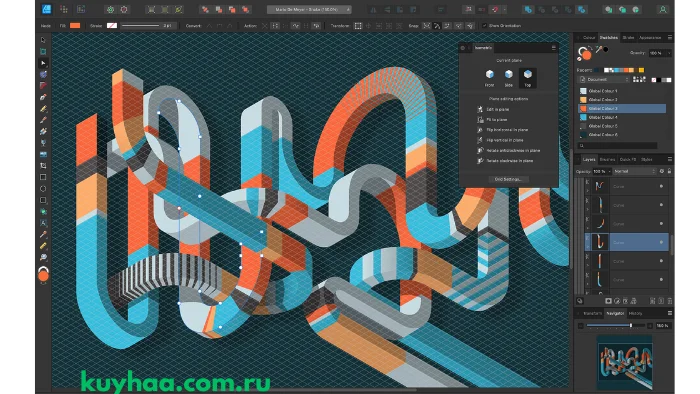
Task: Switch to the Export persona icon
Action: click(x=81, y=9)
